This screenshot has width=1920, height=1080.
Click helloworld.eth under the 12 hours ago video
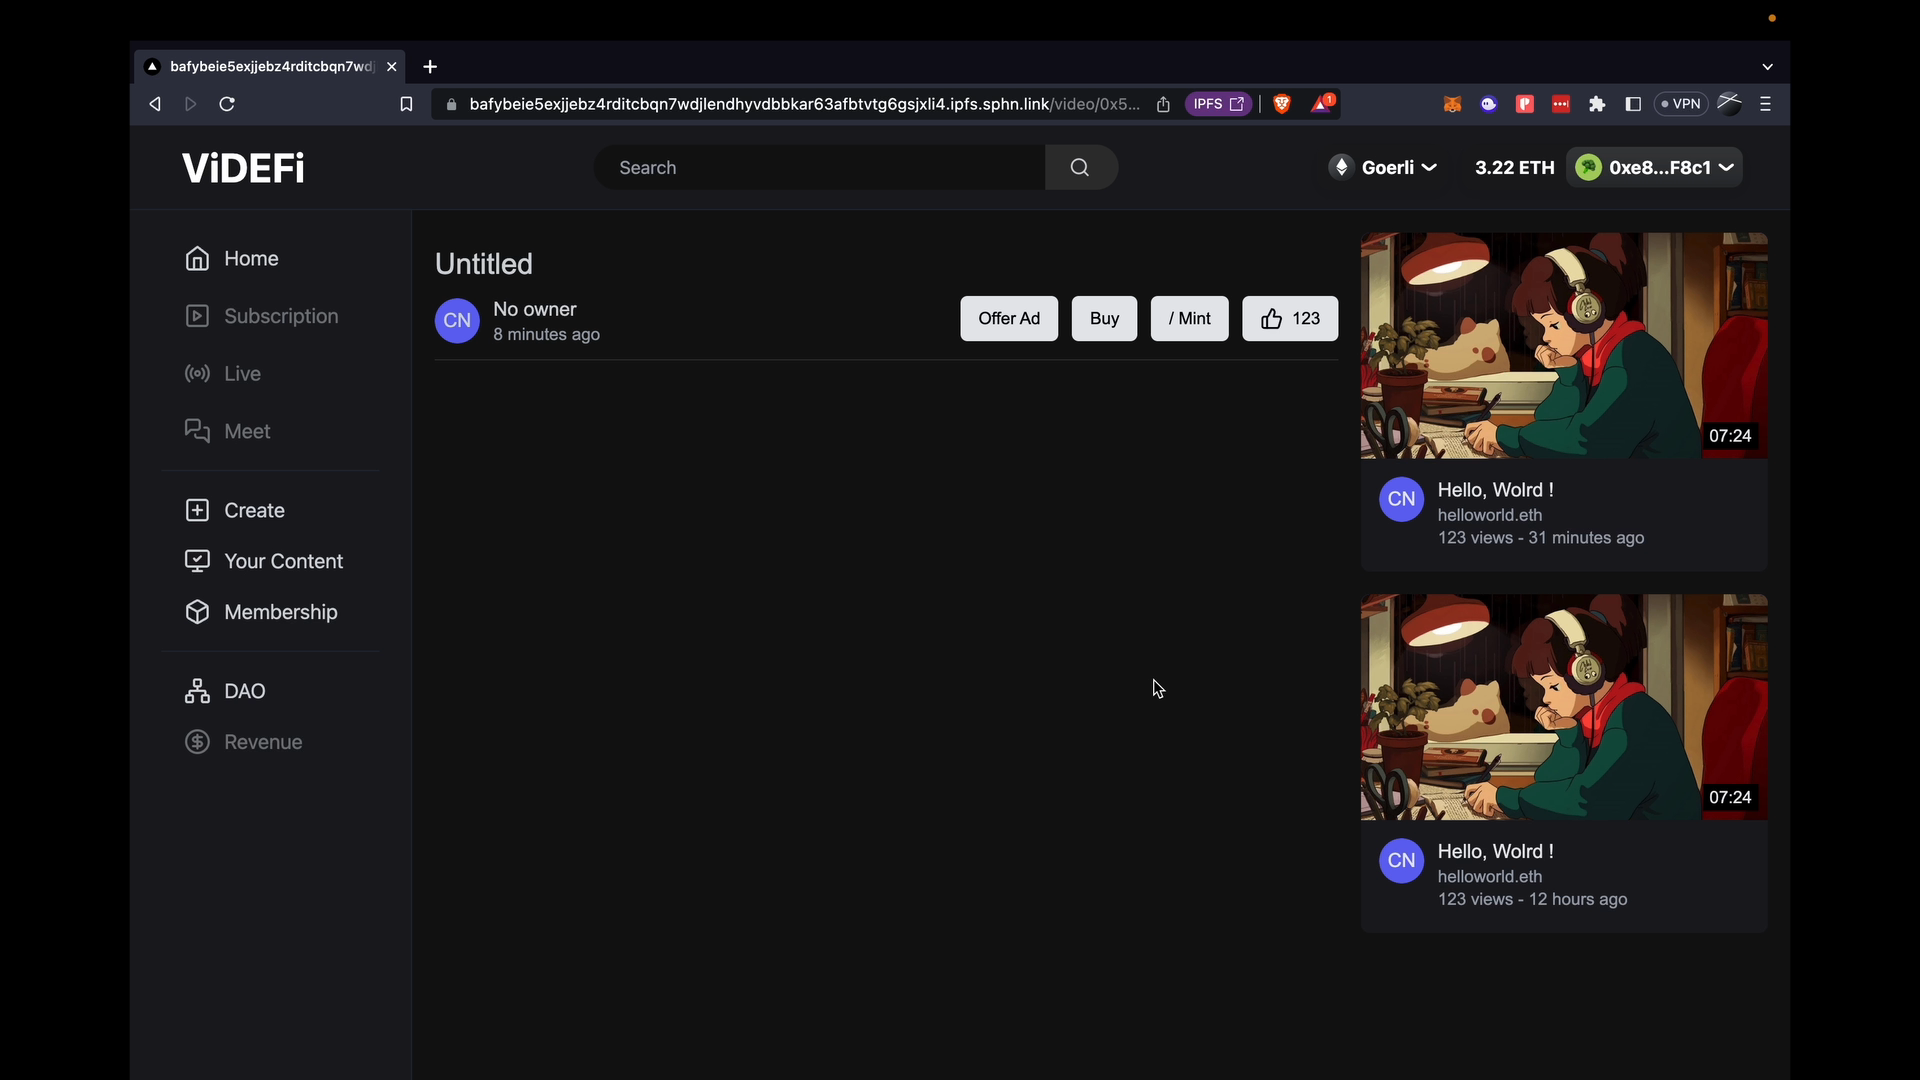click(1490, 876)
